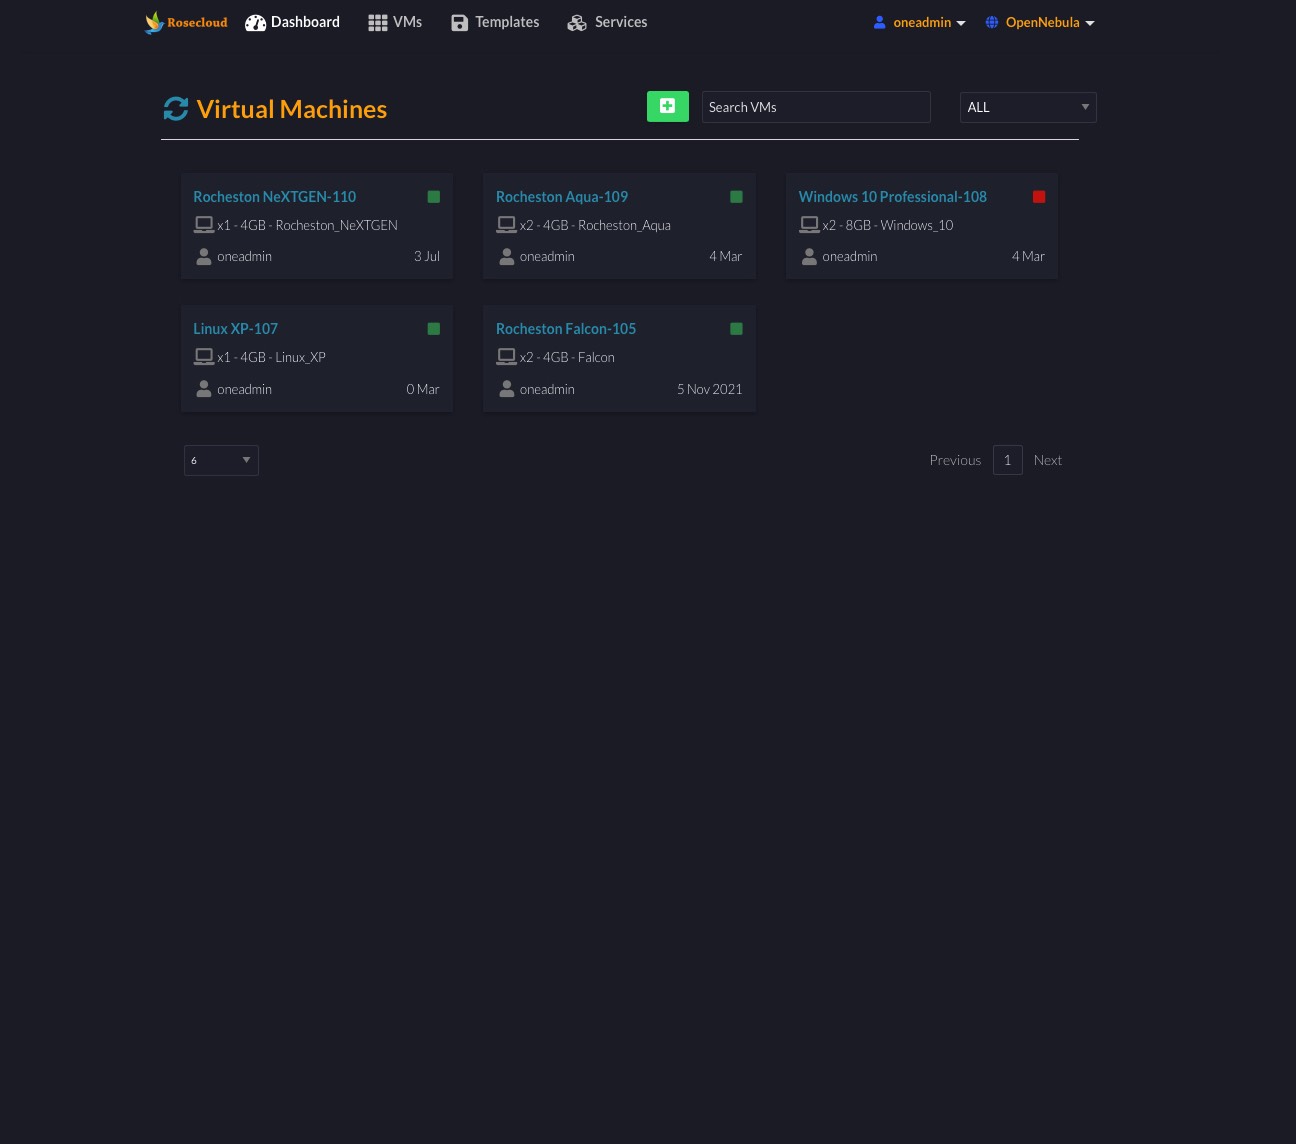Click the Virtual Machines heading
Screen dimensions: 1296x1144
(x=292, y=109)
